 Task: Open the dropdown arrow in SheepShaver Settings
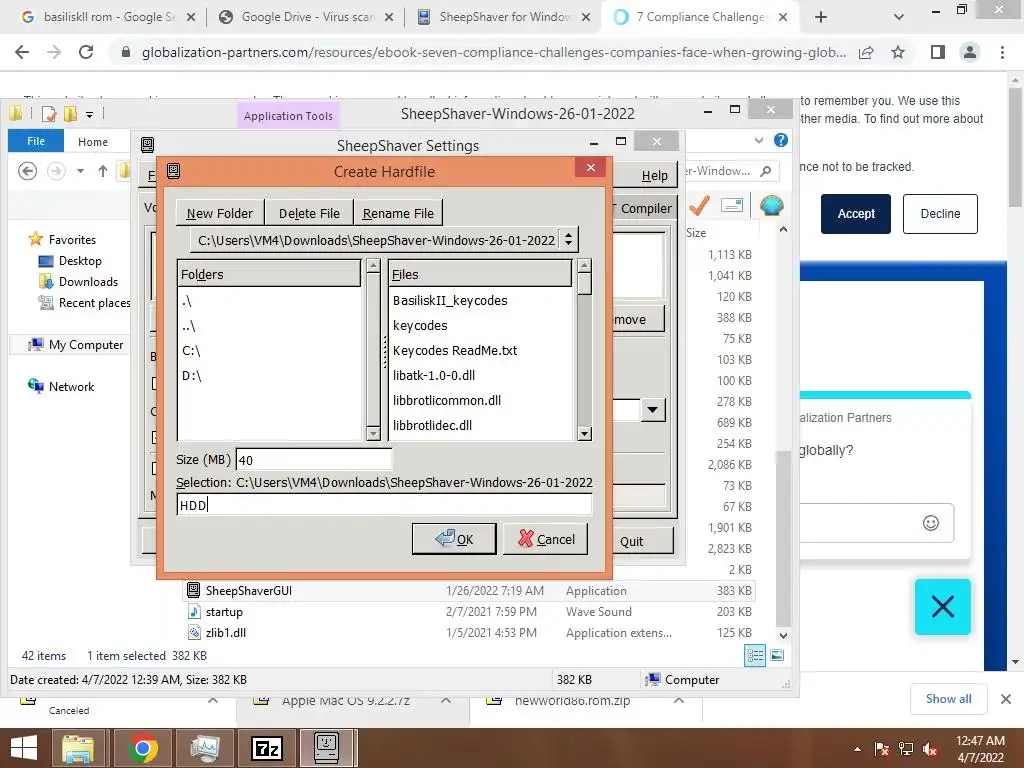click(652, 410)
